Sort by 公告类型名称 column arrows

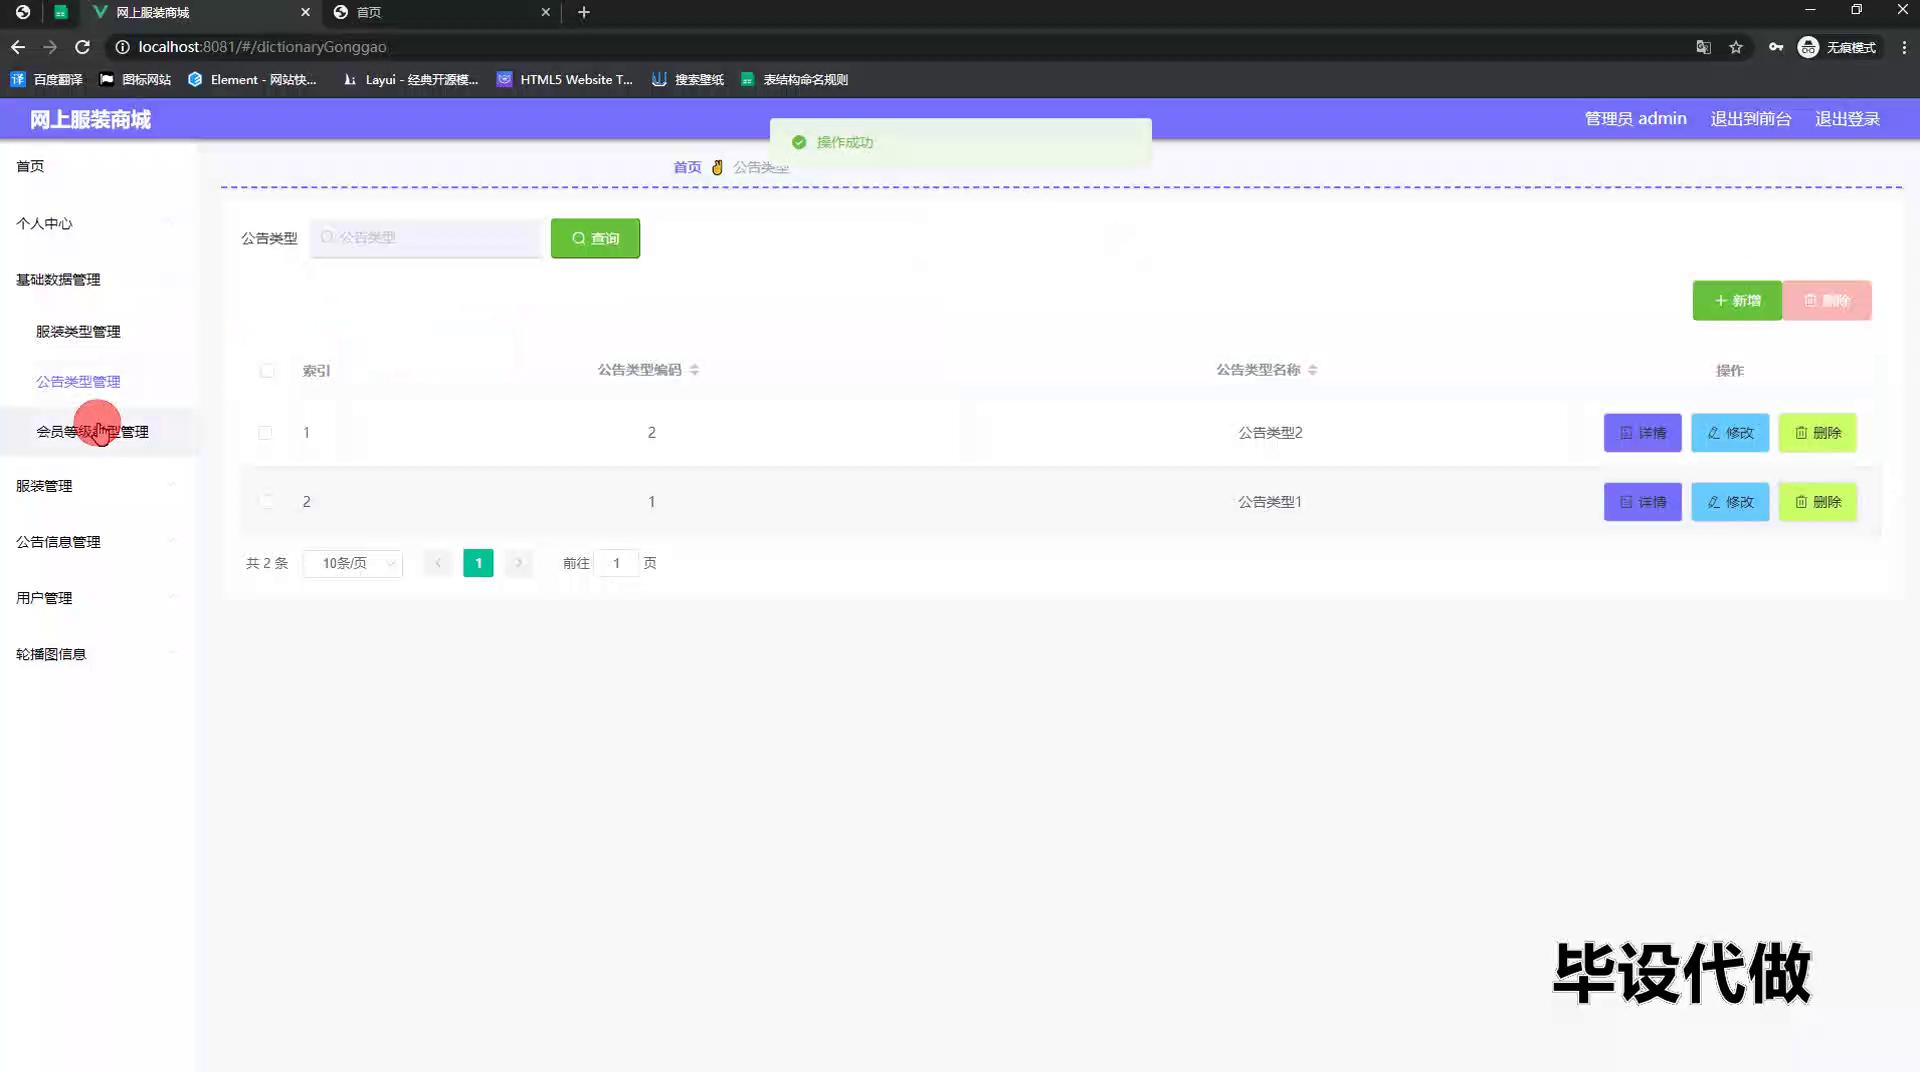1312,370
